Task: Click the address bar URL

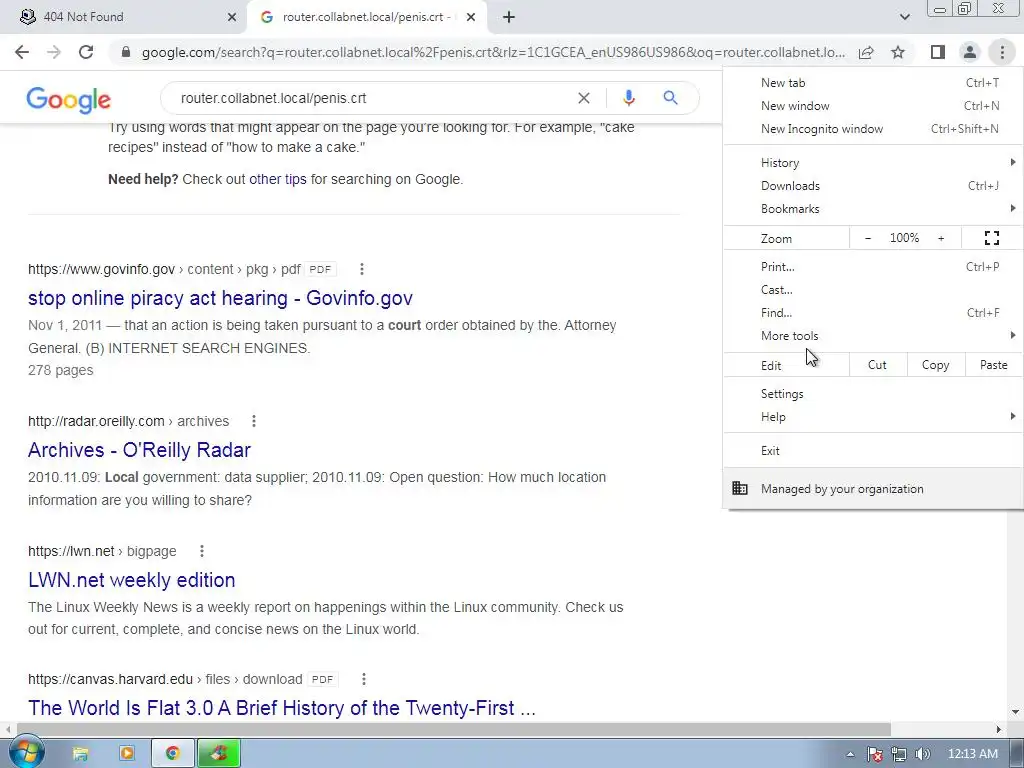Action: click(x=493, y=52)
